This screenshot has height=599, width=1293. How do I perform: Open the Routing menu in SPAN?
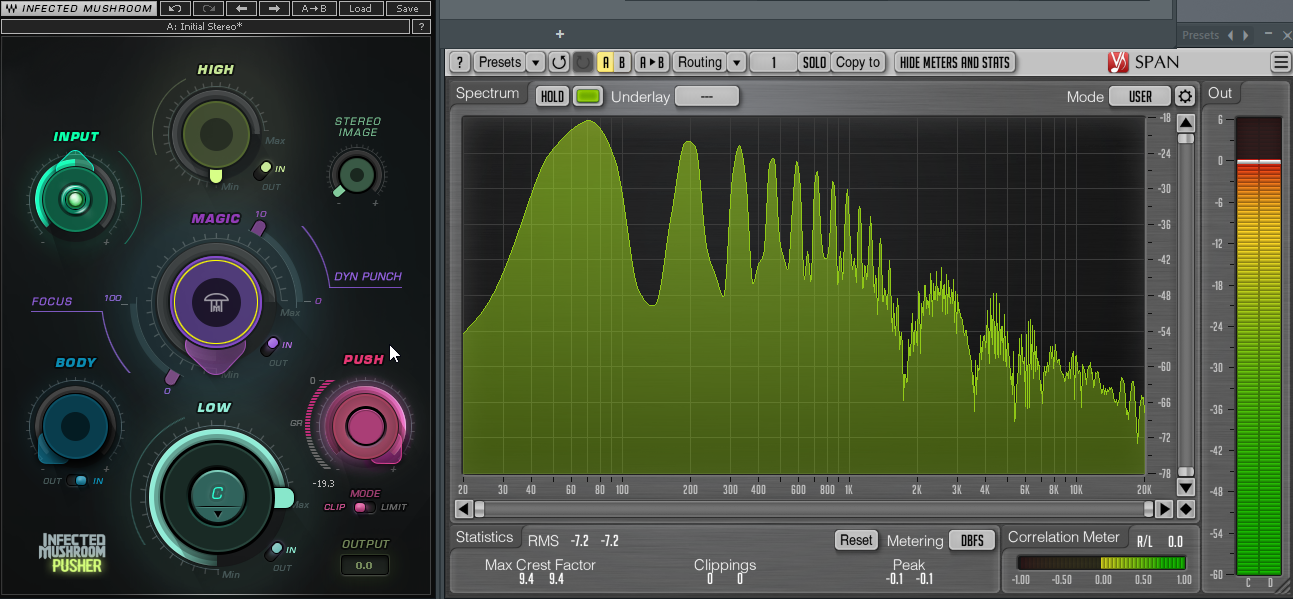(700, 62)
